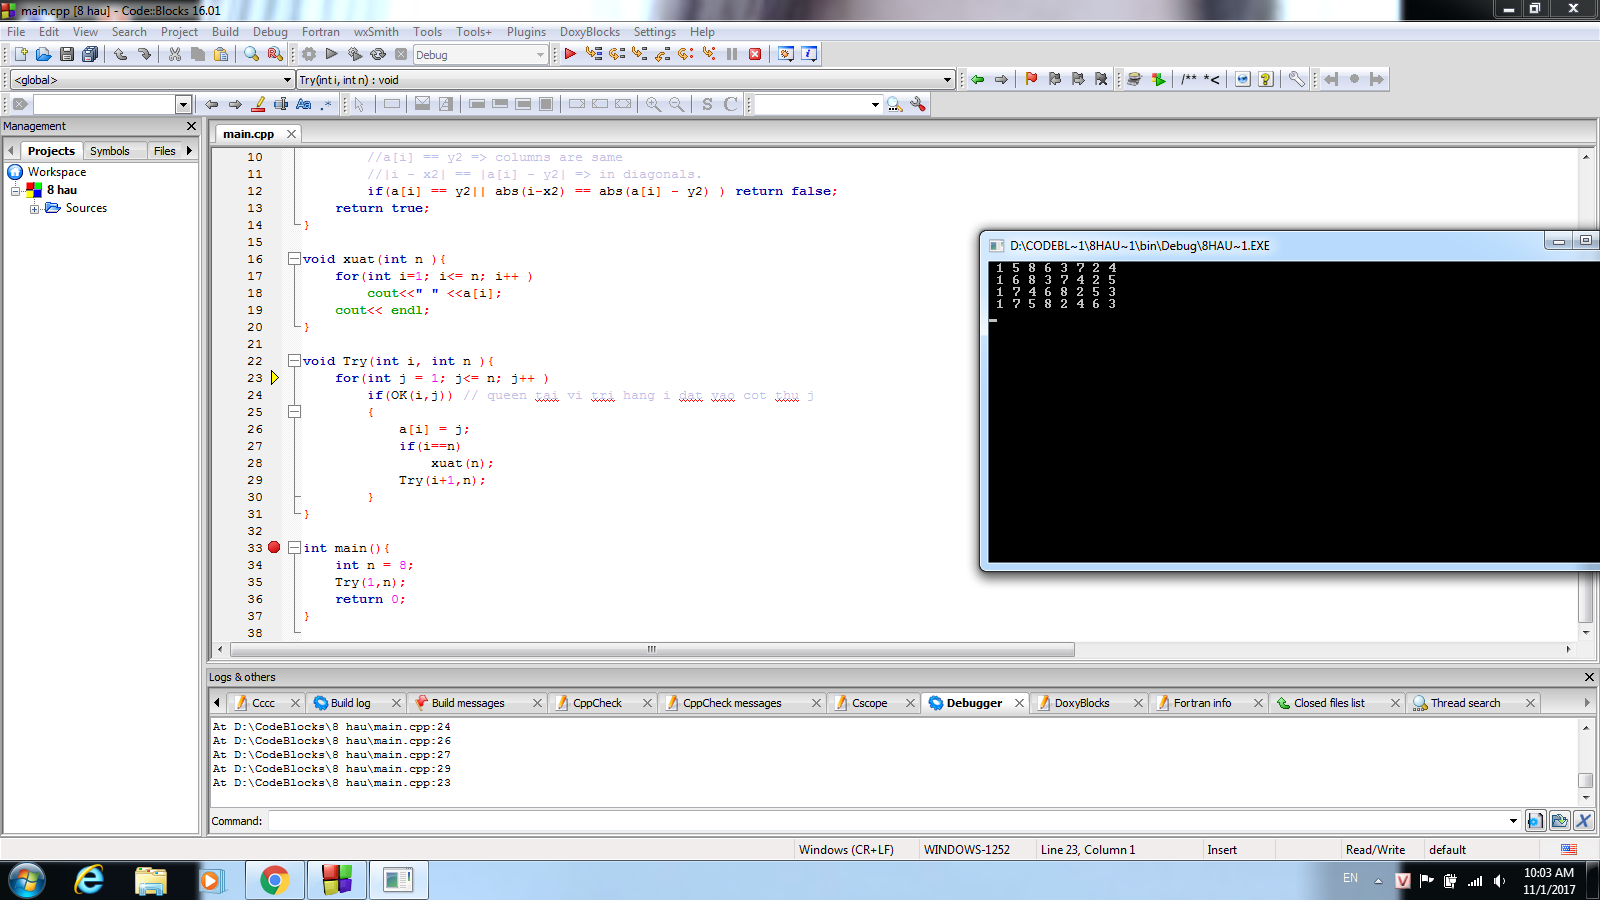Screen dimensions: 1600x900
Task: Click the debugger Command input field
Action: 890,821
